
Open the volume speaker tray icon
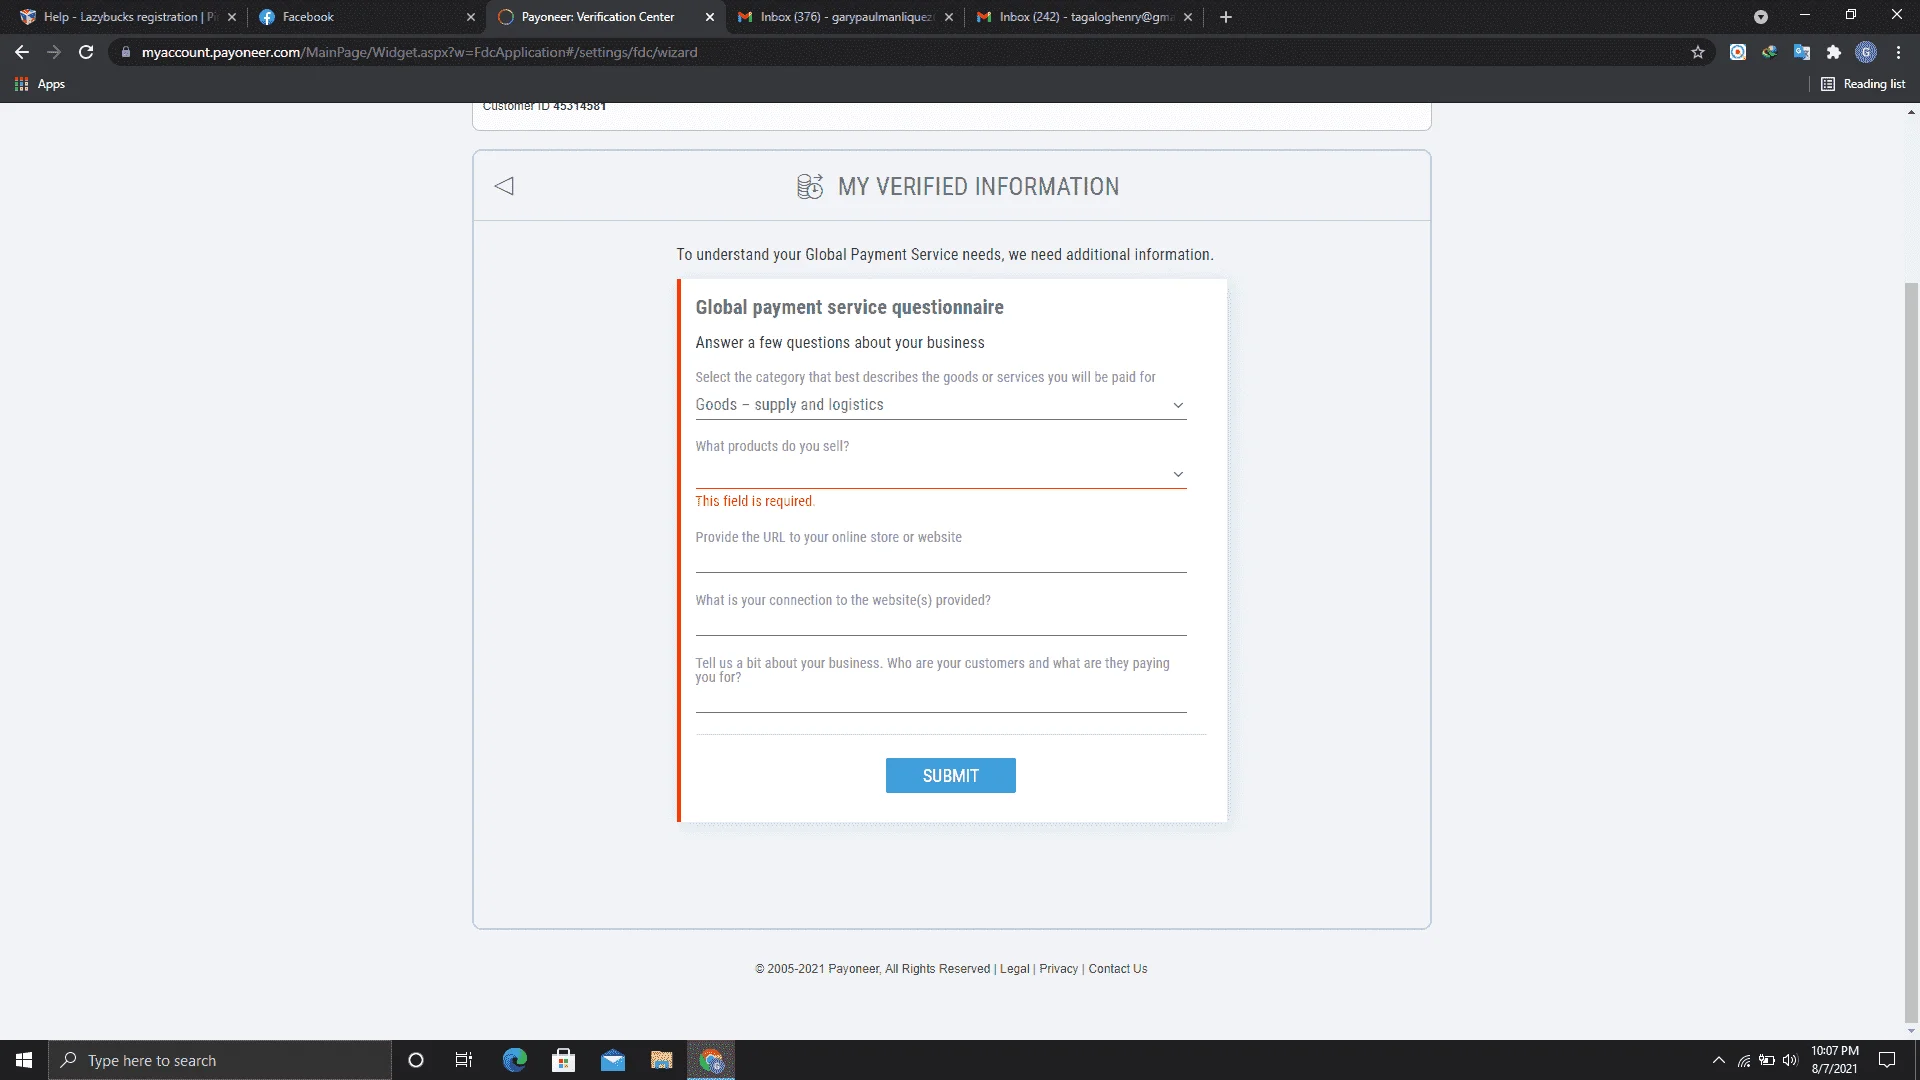(1790, 1060)
